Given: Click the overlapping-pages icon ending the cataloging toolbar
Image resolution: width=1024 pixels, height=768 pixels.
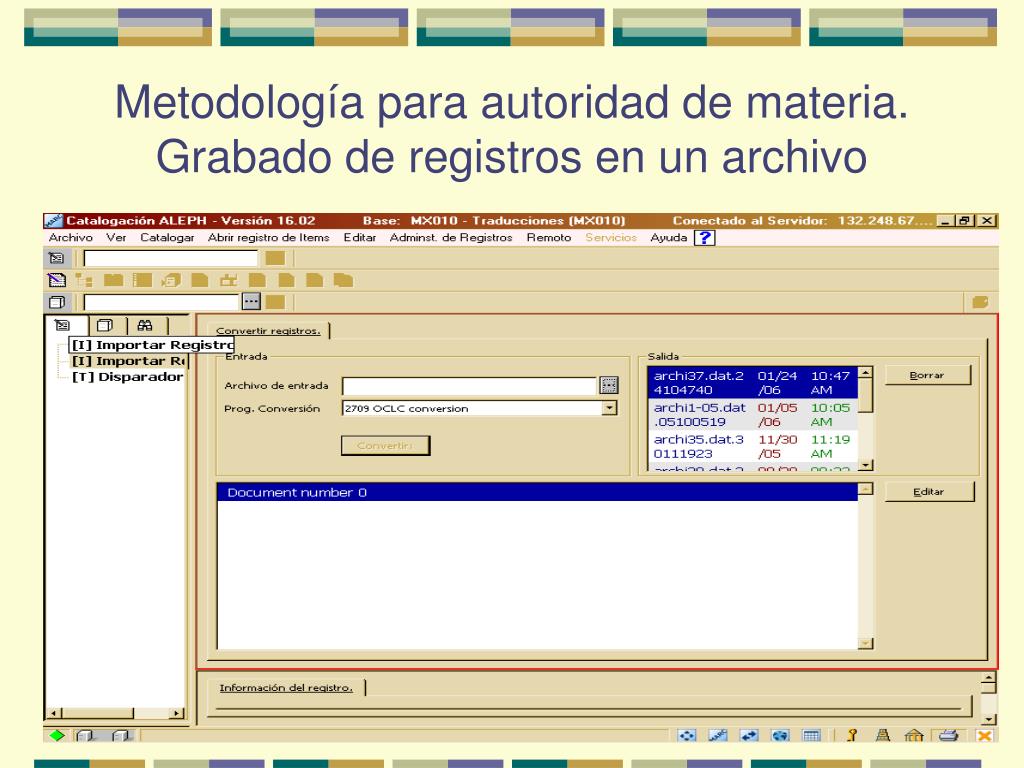Looking at the screenshot, I should click(343, 280).
